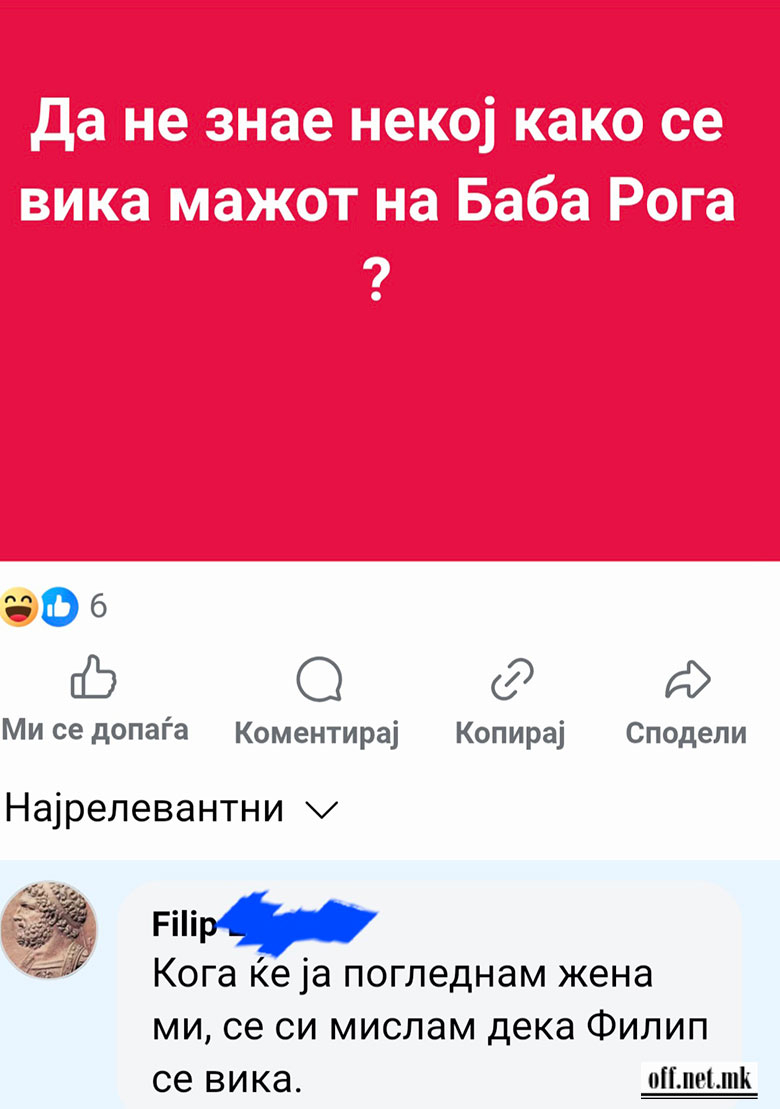This screenshot has height=1109, width=780.
Task: Select the comment text by Filip
Action: tap(430, 1027)
